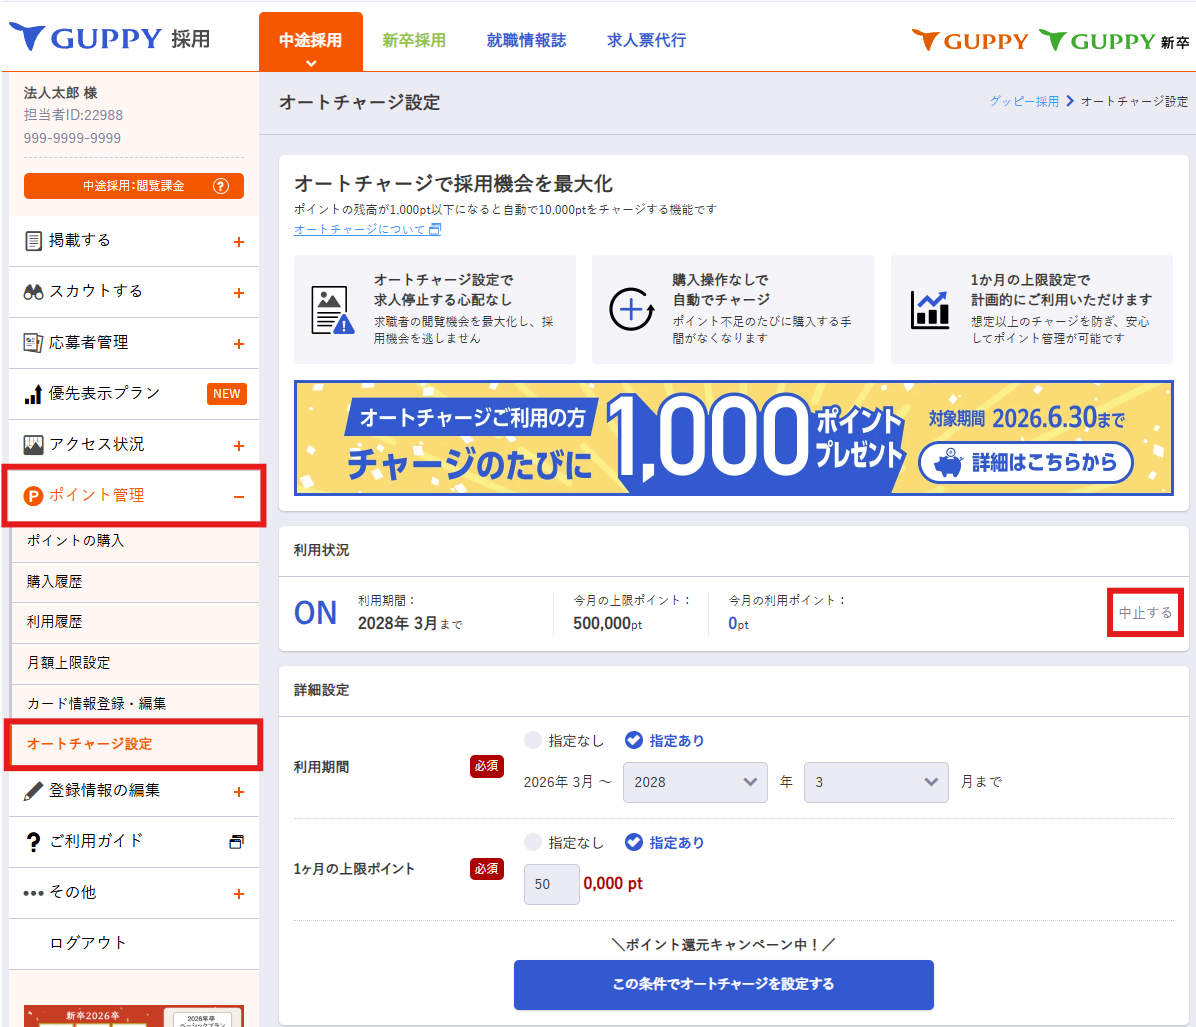Click the 新卒2026年 promo thumbnail in sidebar
This screenshot has height=1027, width=1196.
133,1016
